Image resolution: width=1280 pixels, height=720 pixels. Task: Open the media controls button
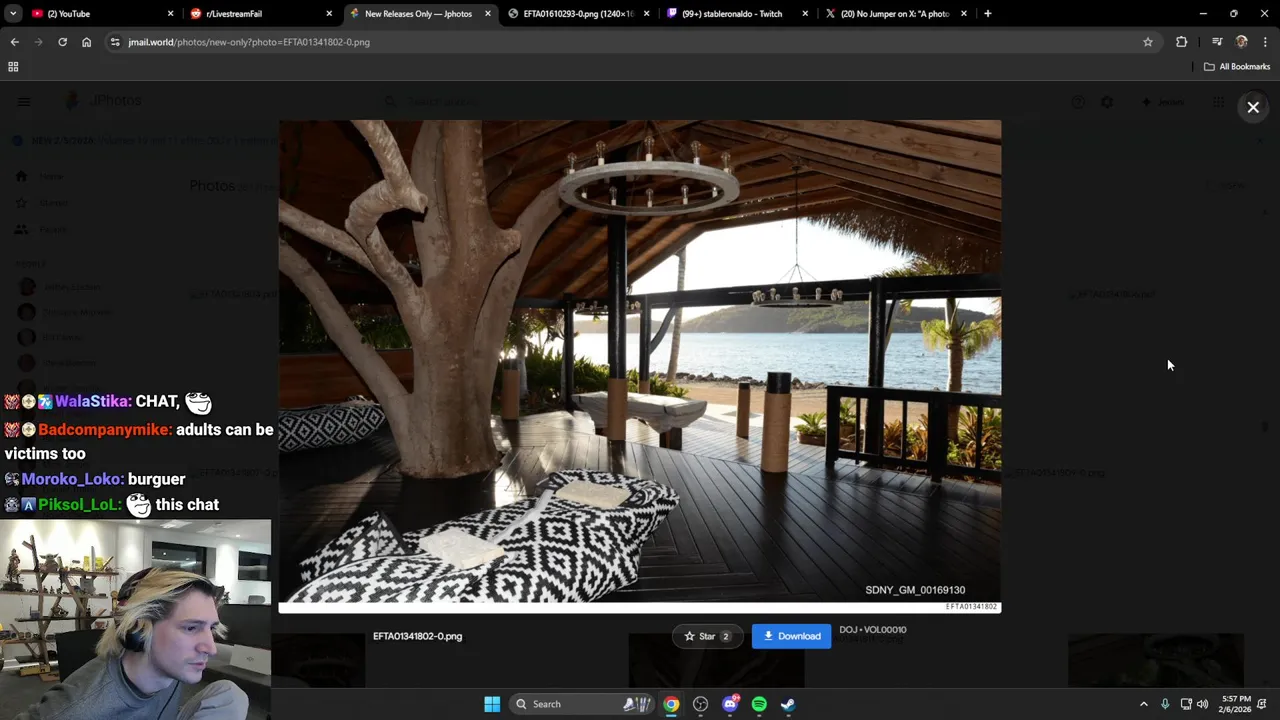[x=1217, y=42]
